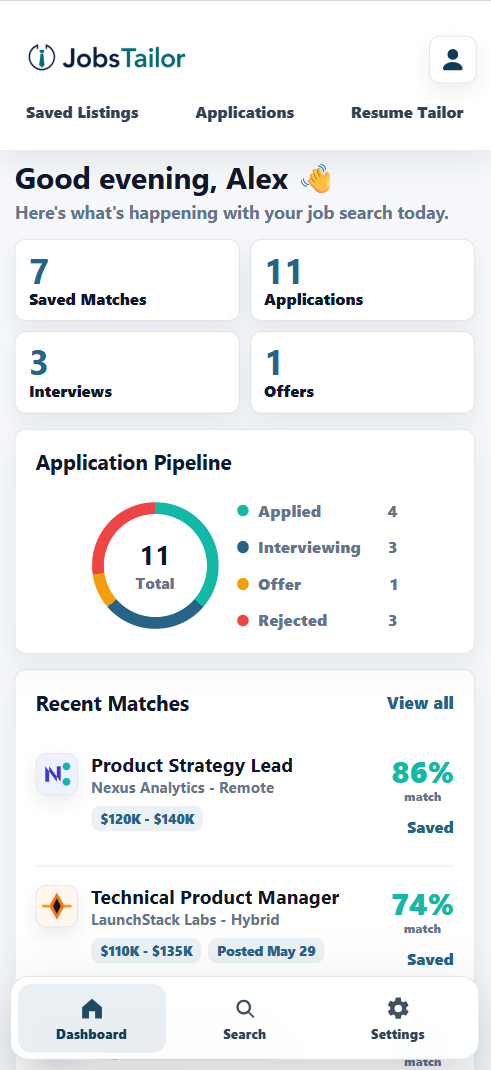Open the Saved Matches stat card
491x1070 pixels.
(x=128, y=280)
